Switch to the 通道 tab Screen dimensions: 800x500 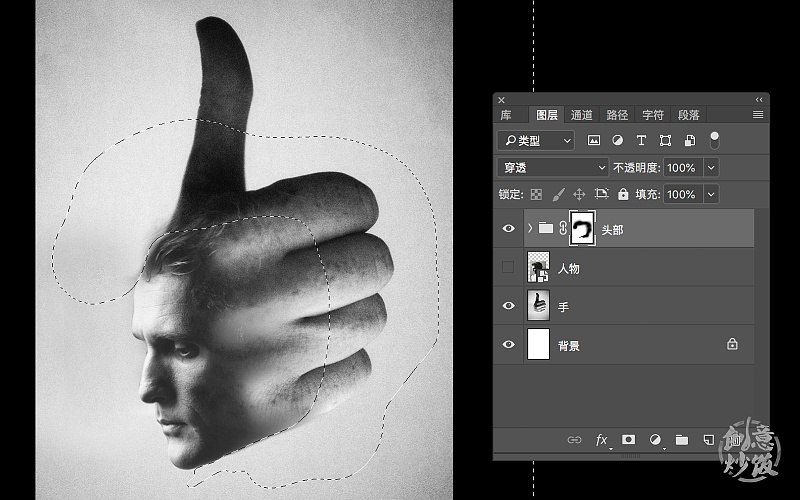tap(581, 115)
